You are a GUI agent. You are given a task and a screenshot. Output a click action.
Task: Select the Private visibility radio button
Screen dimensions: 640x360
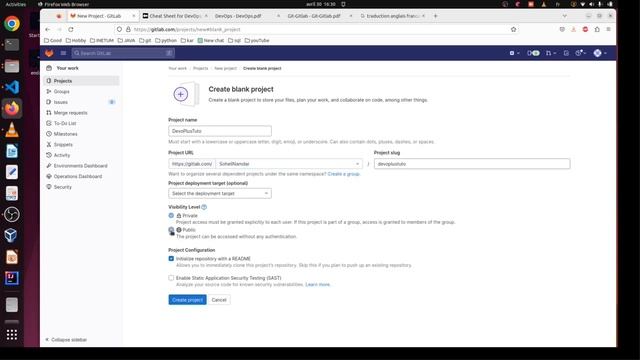pos(171,216)
